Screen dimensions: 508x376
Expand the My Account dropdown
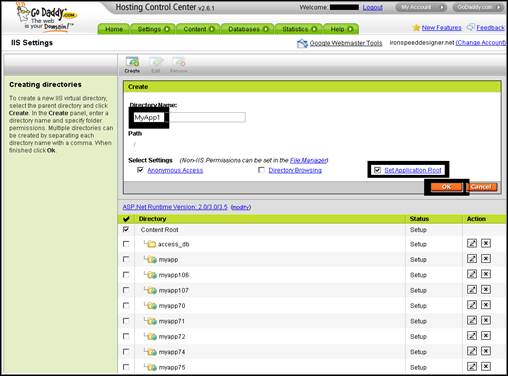421,7
